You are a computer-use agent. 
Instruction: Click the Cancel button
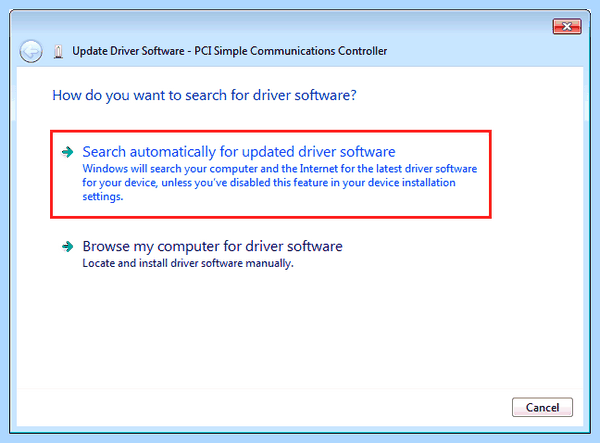(x=542, y=407)
